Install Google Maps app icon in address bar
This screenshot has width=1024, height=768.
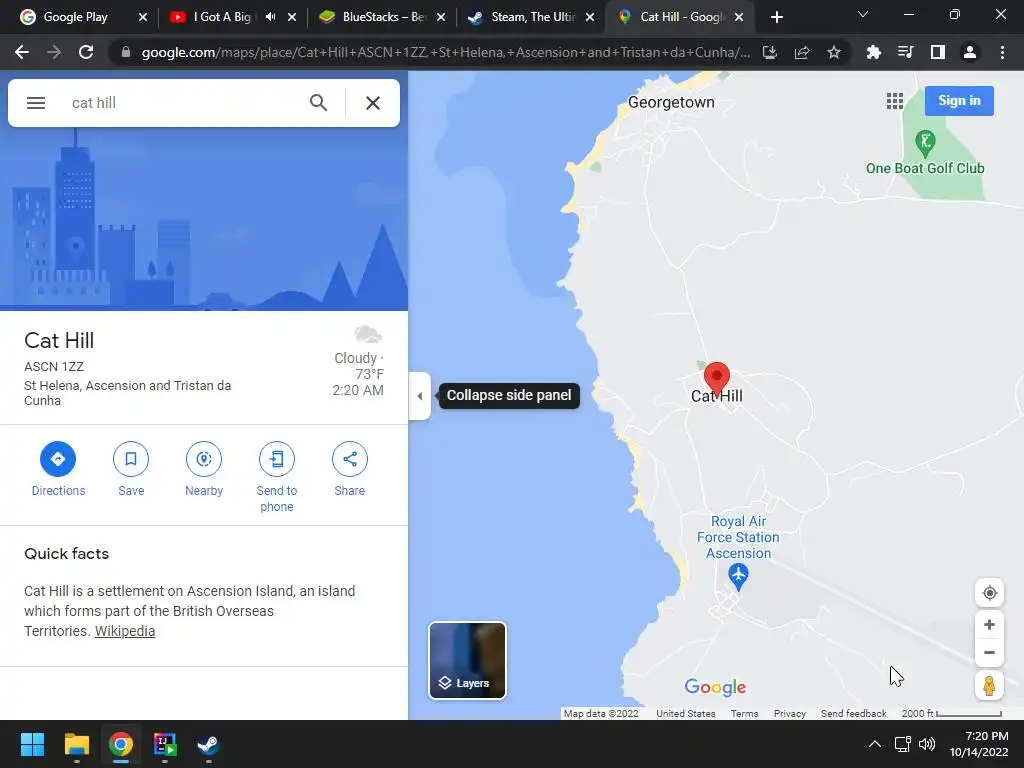770,52
